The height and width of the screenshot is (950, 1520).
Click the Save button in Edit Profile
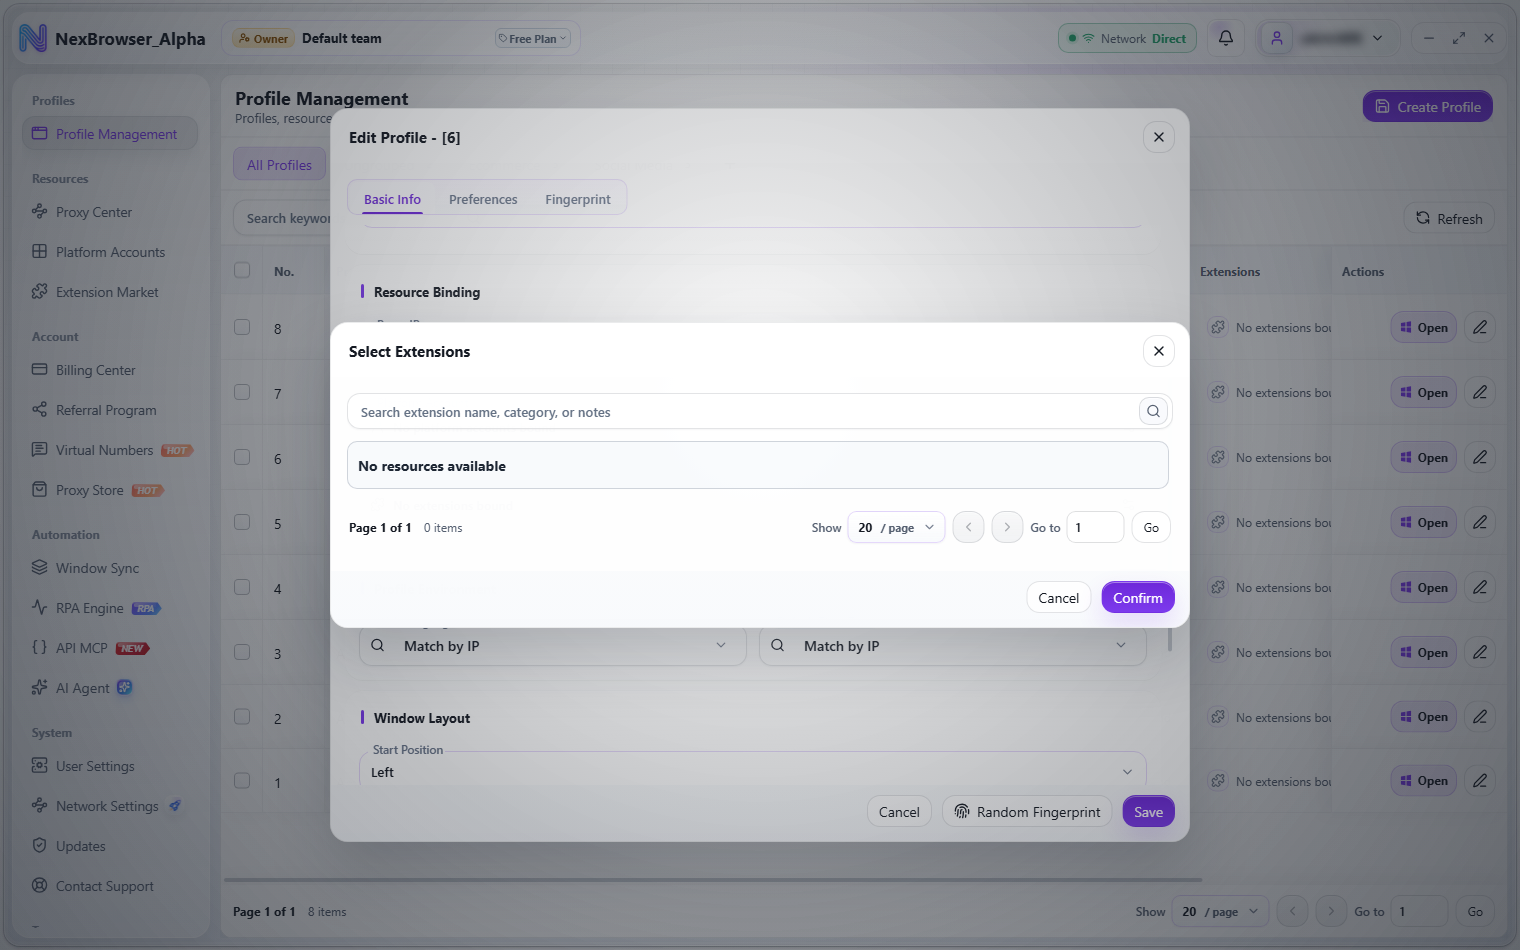pyautogui.click(x=1148, y=812)
